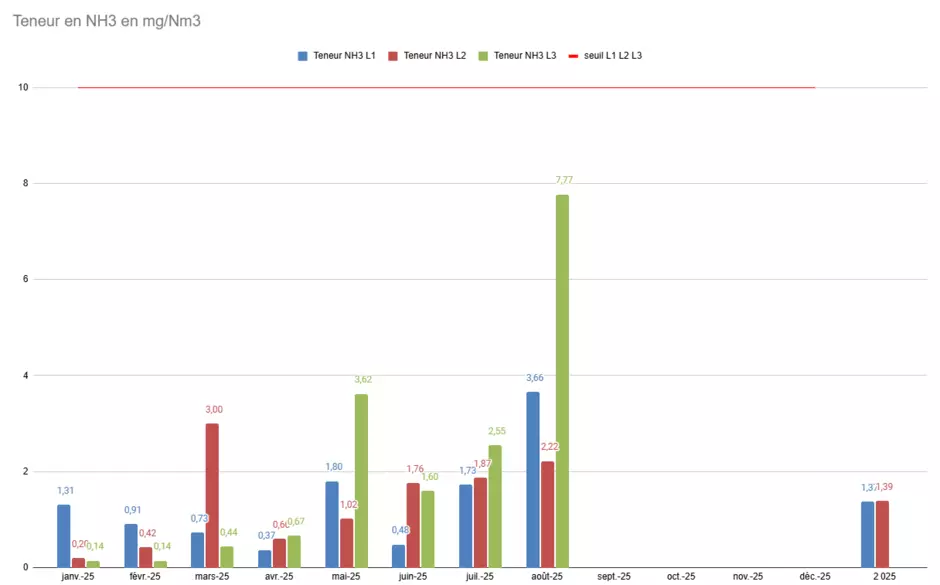Select the chart title Teneur en NH3
Image resolution: width=940 pixels, height=585 pixels.
click(107, 20)
